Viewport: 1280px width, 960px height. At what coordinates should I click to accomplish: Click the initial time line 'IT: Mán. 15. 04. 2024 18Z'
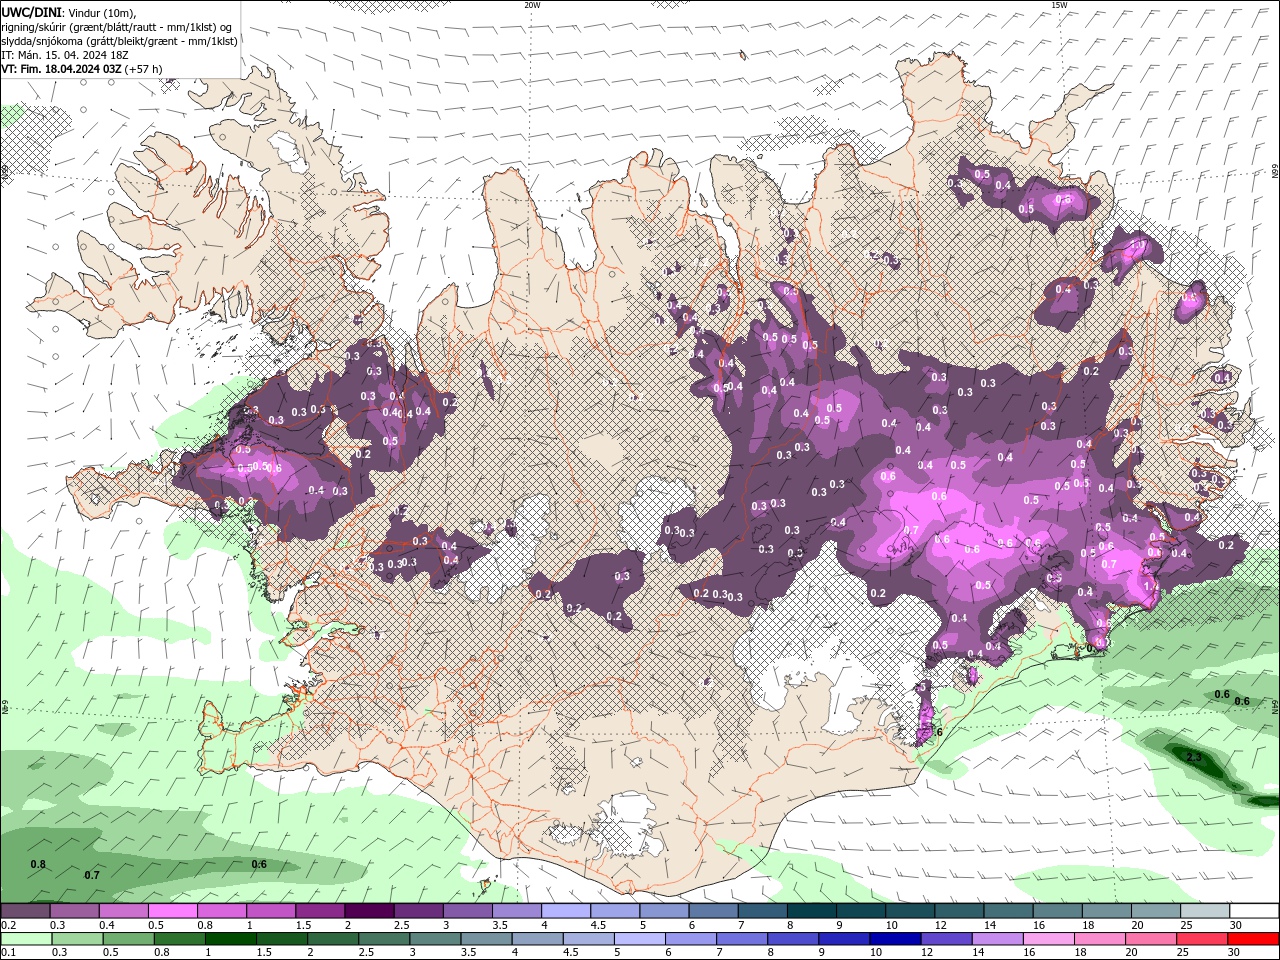coord(65,55)
